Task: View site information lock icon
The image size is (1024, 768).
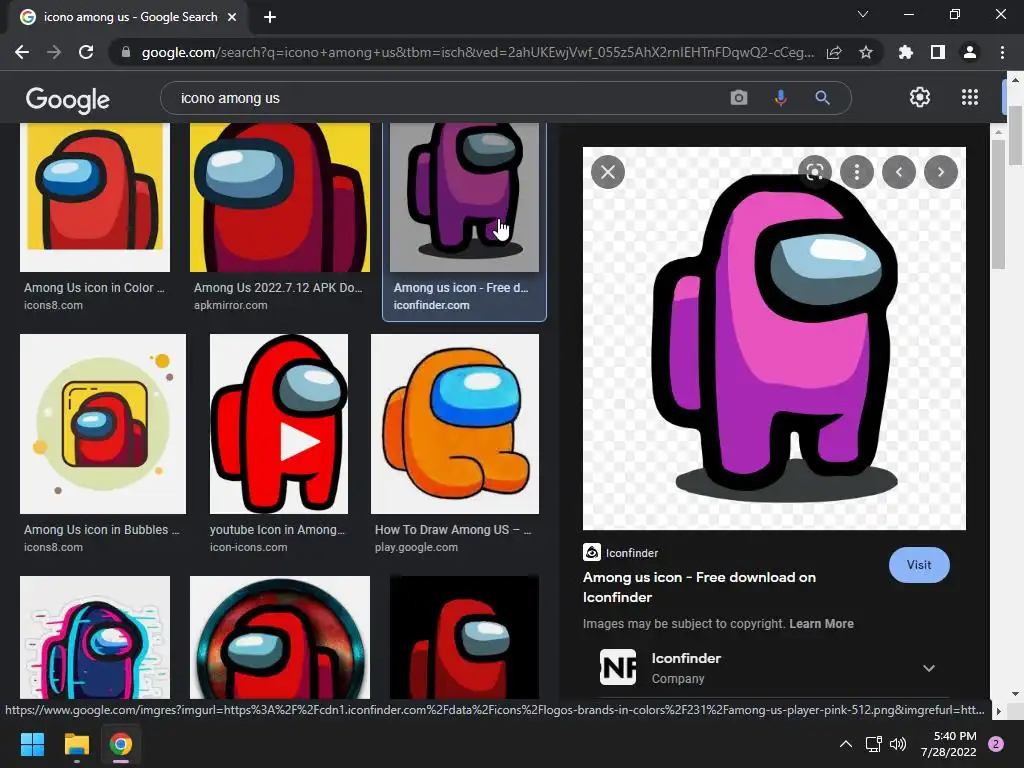Action: (x=126, y=52)
